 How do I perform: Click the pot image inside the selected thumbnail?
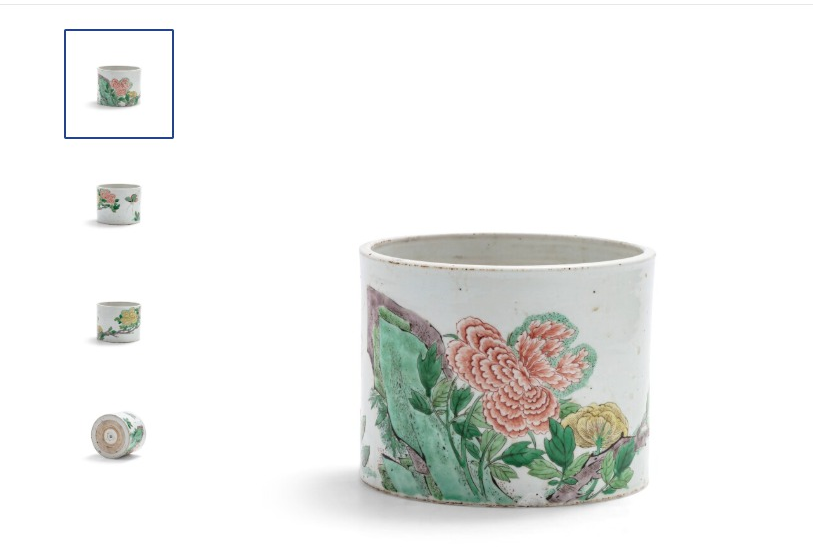[119, 86]
